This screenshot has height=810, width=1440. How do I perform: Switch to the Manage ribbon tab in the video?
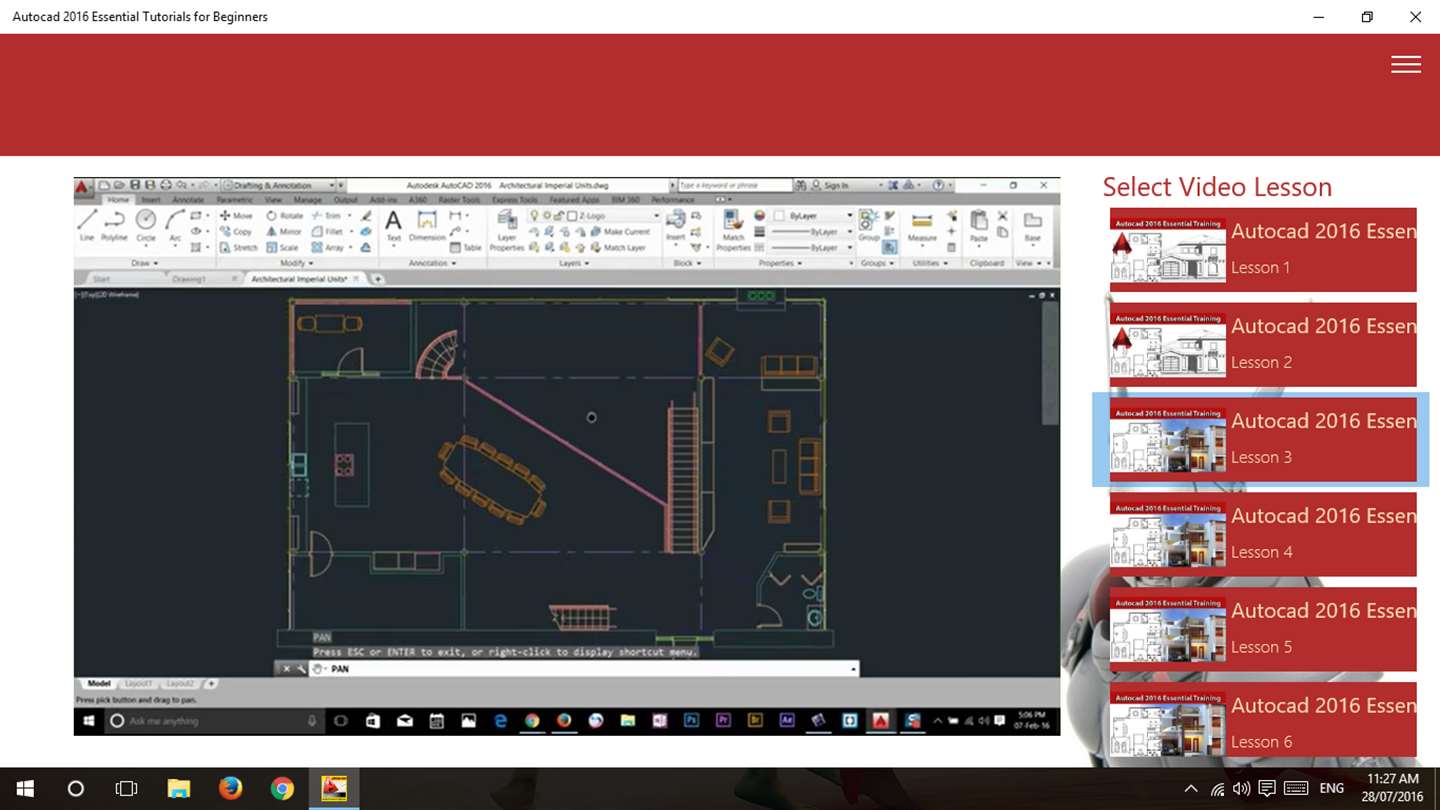point(308,200)
